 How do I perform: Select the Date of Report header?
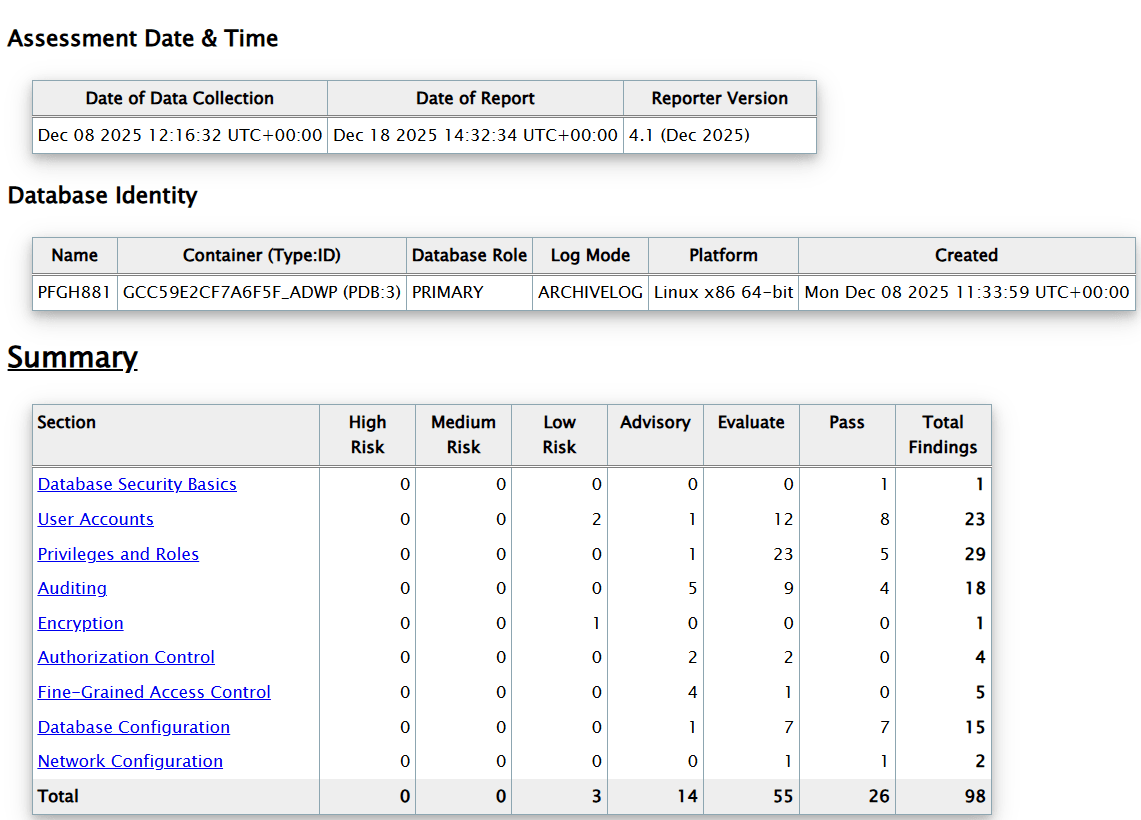[475, 98]
